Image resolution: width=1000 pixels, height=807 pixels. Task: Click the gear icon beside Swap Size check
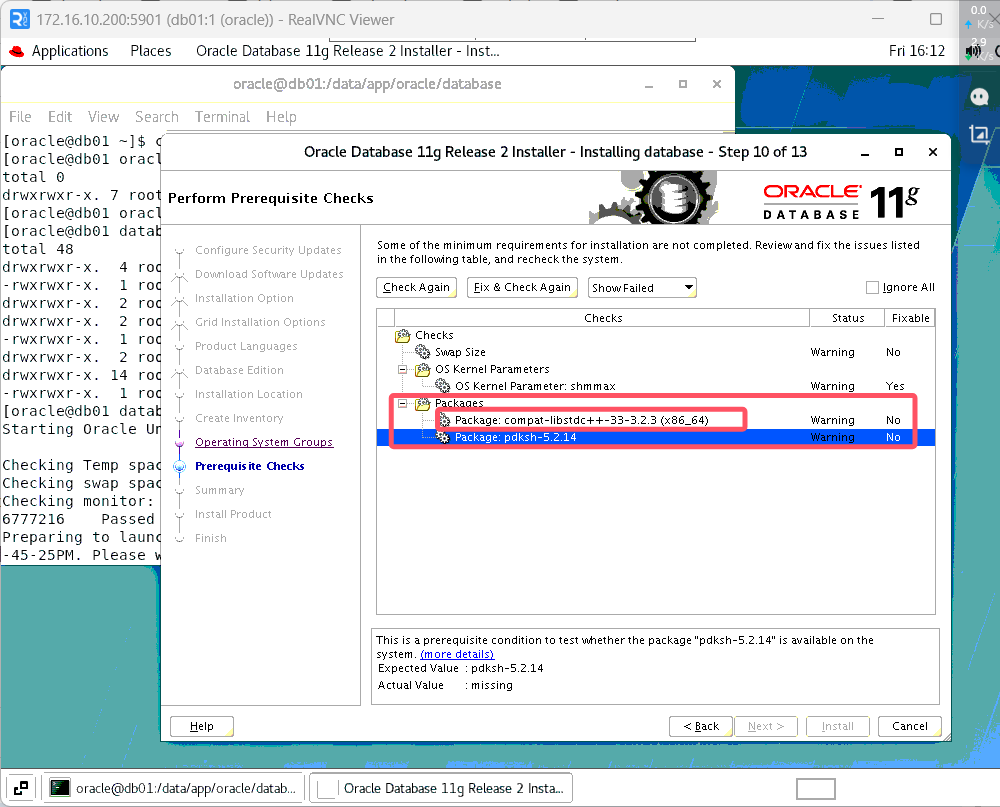[421, 352]
